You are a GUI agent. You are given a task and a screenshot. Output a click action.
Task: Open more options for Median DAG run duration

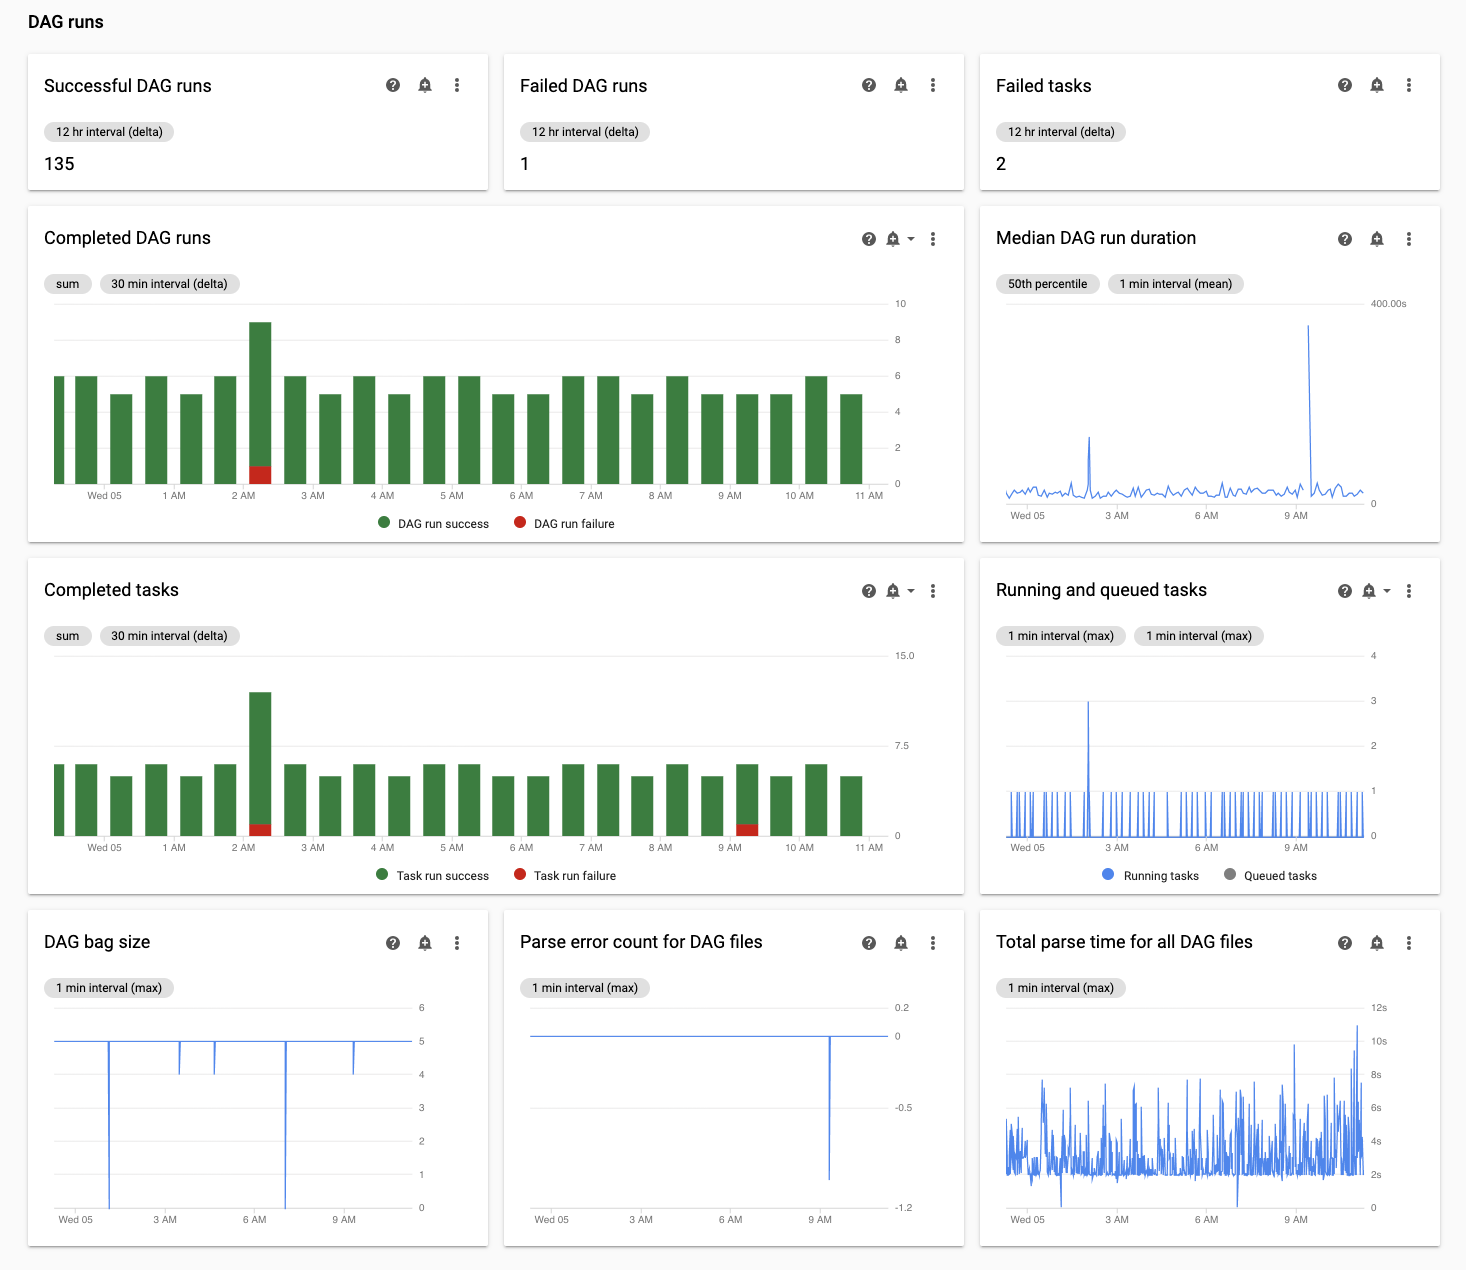click(x=1409, y=239)
